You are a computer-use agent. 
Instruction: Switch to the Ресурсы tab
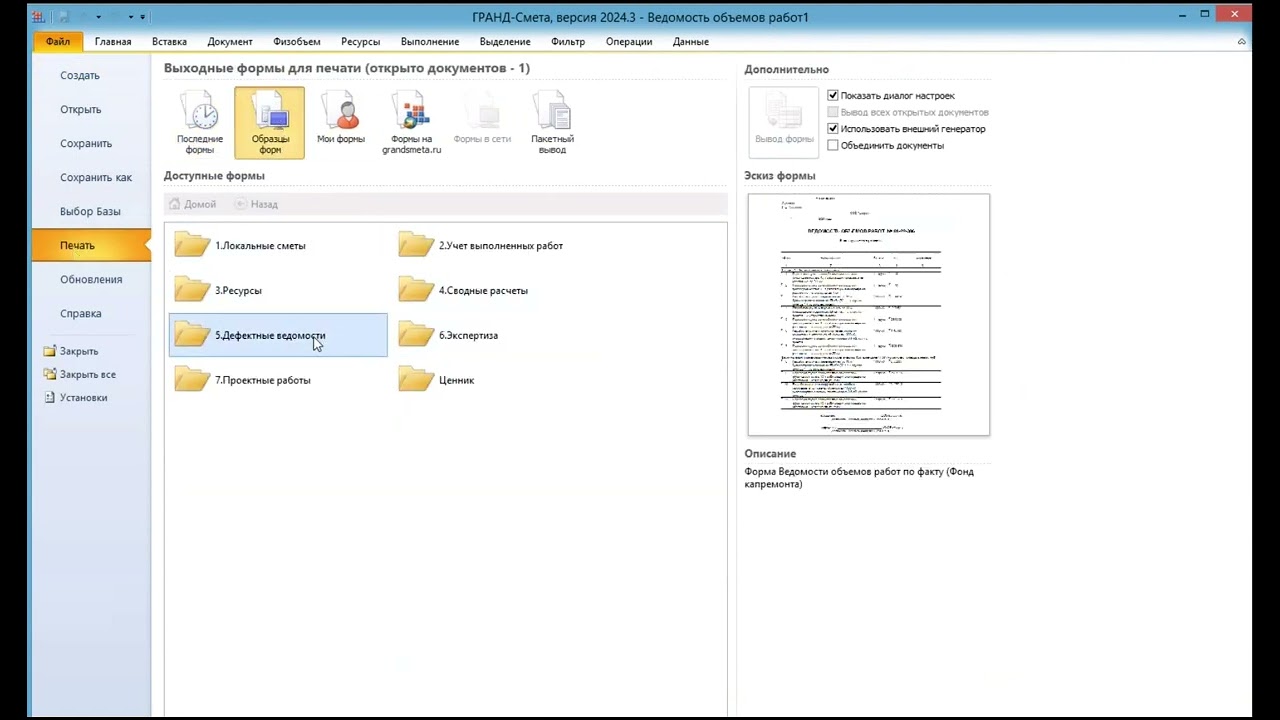point(360,41)
